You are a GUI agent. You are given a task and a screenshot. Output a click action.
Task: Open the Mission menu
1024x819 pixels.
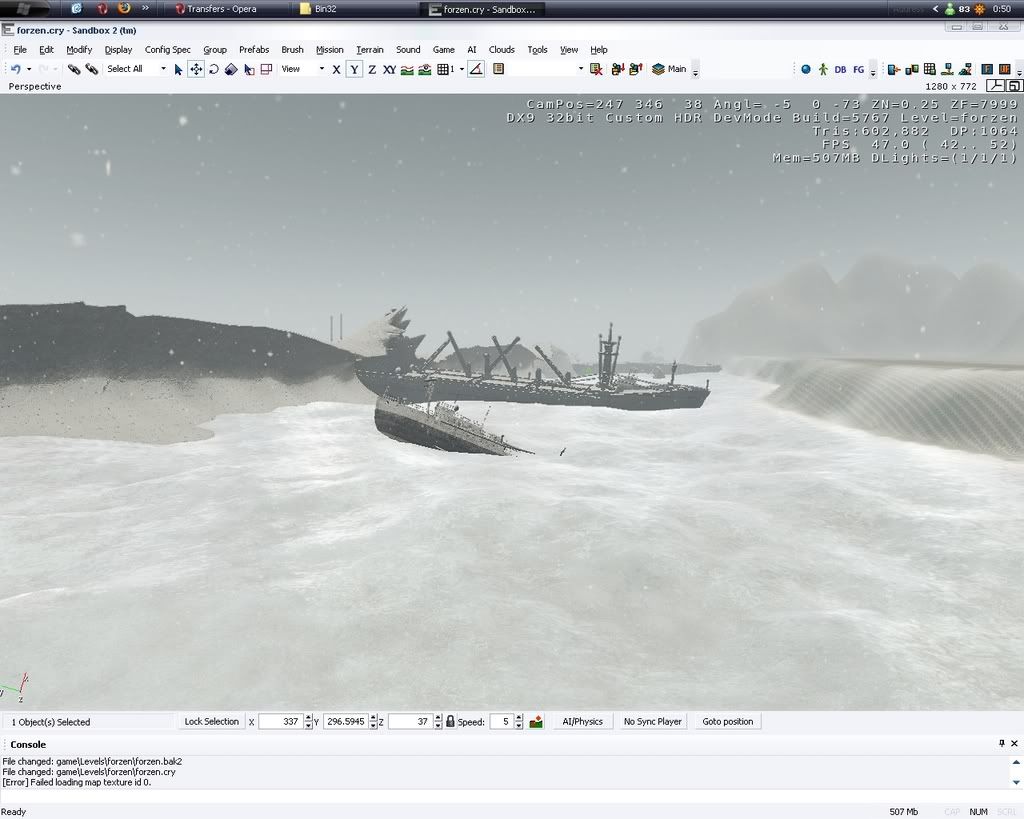click(329, 50)
